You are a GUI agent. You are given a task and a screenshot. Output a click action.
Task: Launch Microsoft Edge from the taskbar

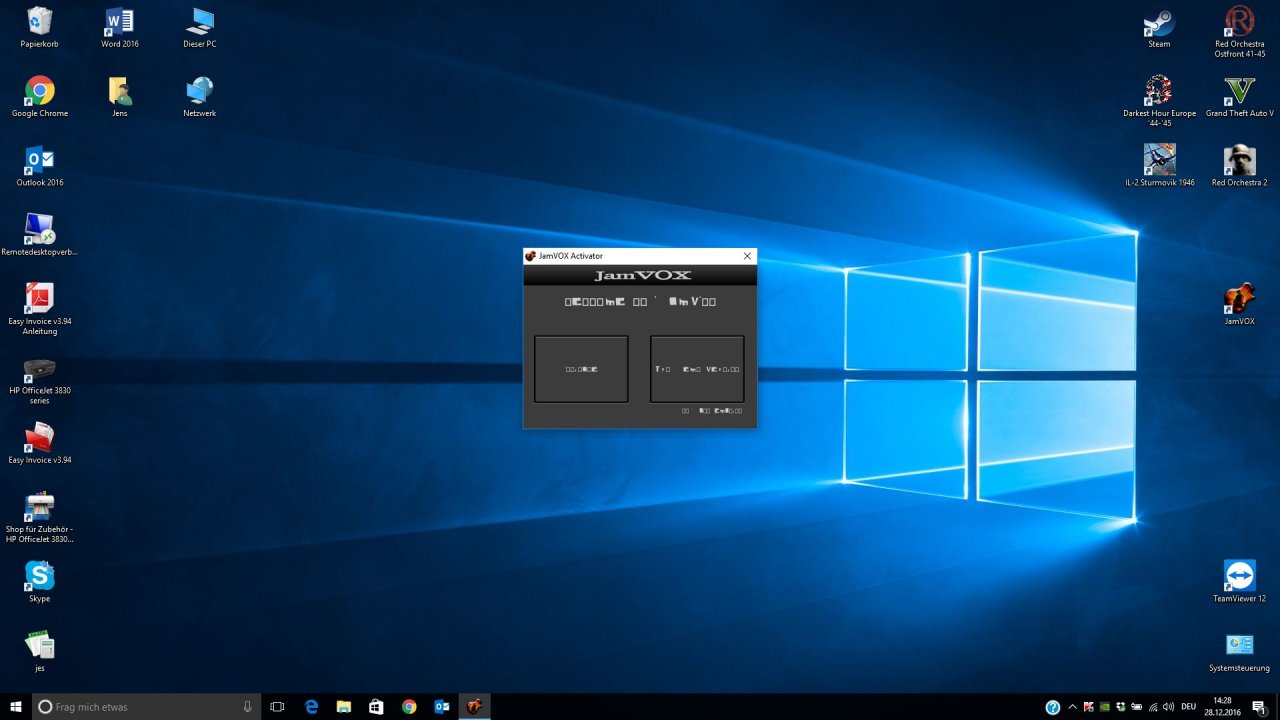click(x=311, y=706)
